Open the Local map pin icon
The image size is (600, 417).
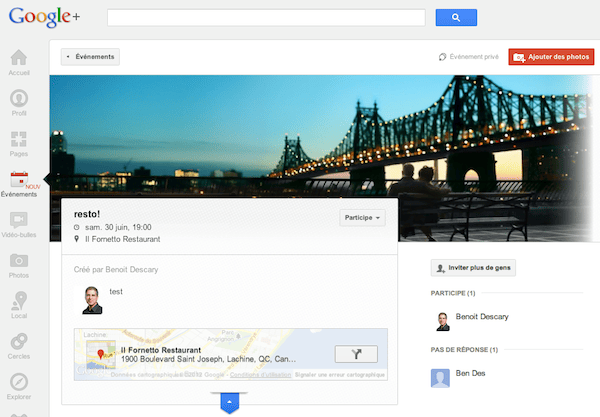tap(19, 304)
